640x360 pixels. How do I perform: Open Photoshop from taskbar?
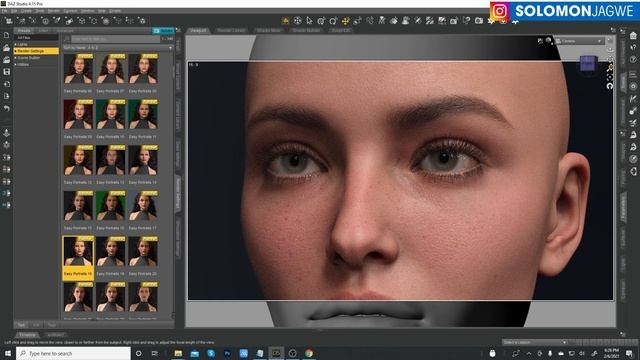pyautogui.click(x=227, y=353)
